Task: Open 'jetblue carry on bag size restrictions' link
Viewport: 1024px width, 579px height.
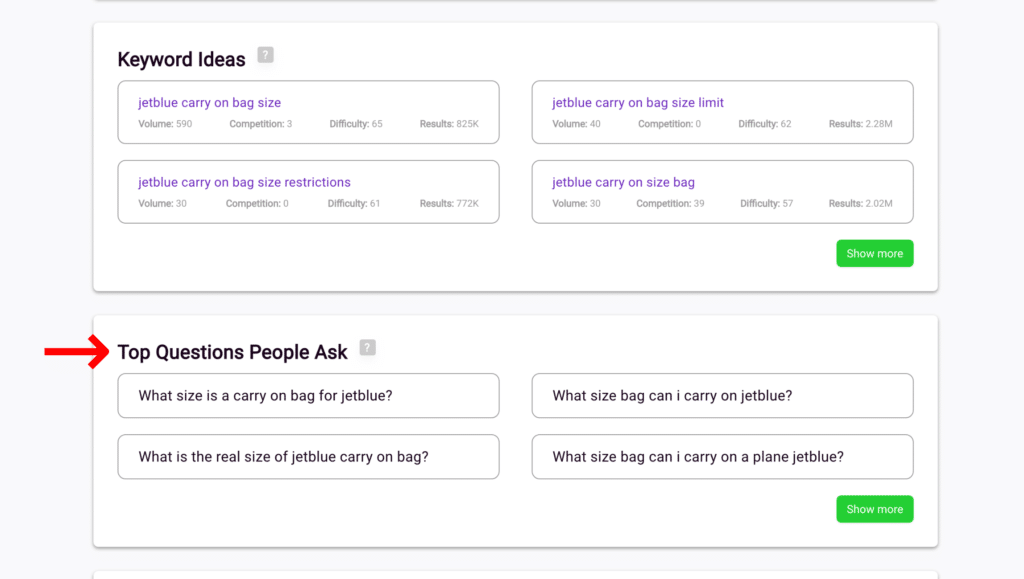Action: [244, 182]
